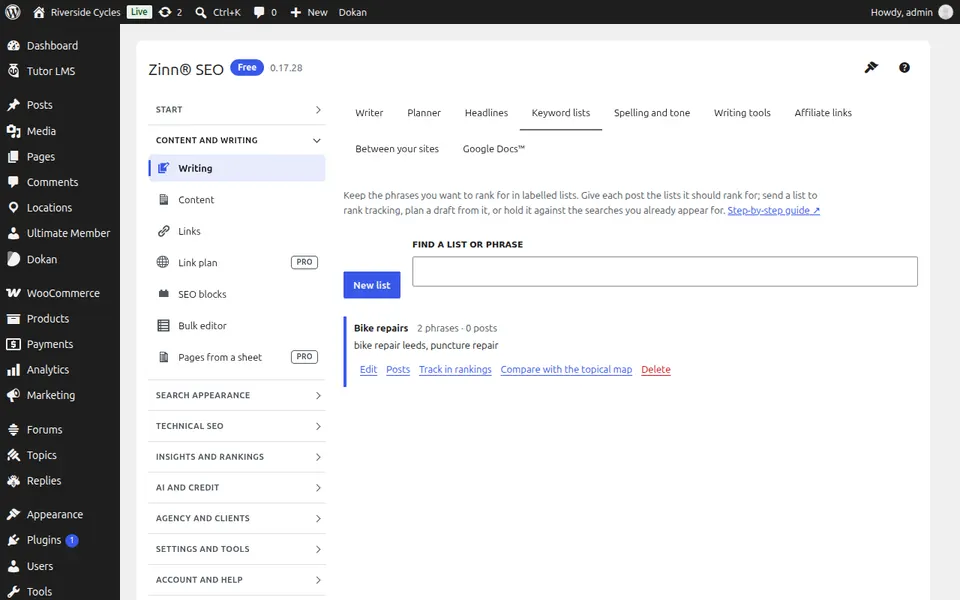Switch to the Spelling and tone tab
Viewport: 960px width, 600px height.
[651, 113]
